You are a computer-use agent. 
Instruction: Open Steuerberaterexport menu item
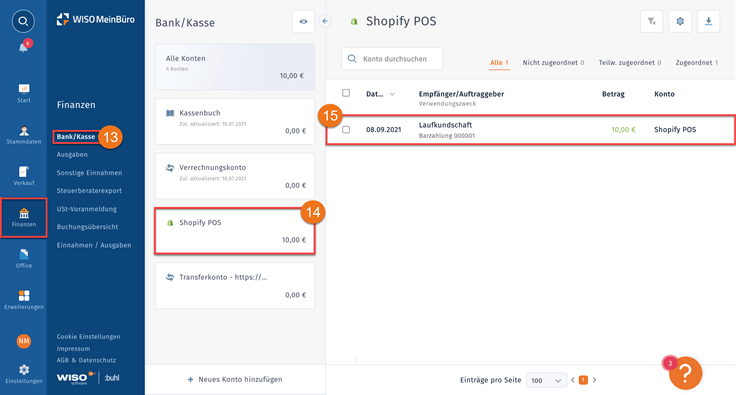pyautogui.click(x=89, y=191)
